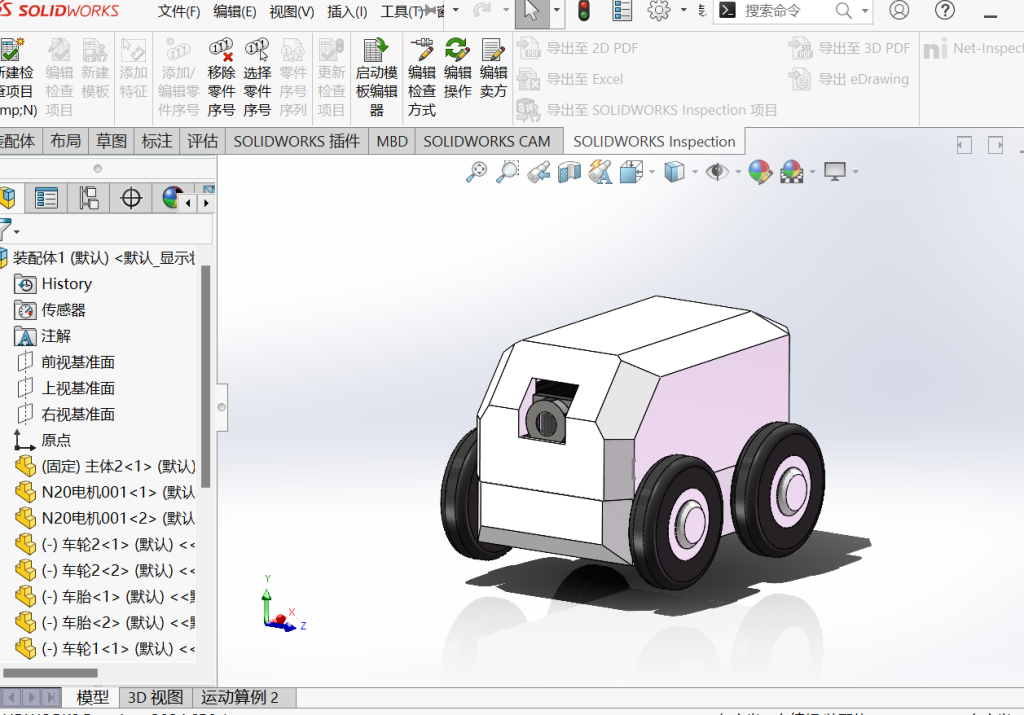This screenshot has height=715, width=1024.
Task: Click the View Settings monitor icon
Action: pyautogui.click(x=835, y=172)
